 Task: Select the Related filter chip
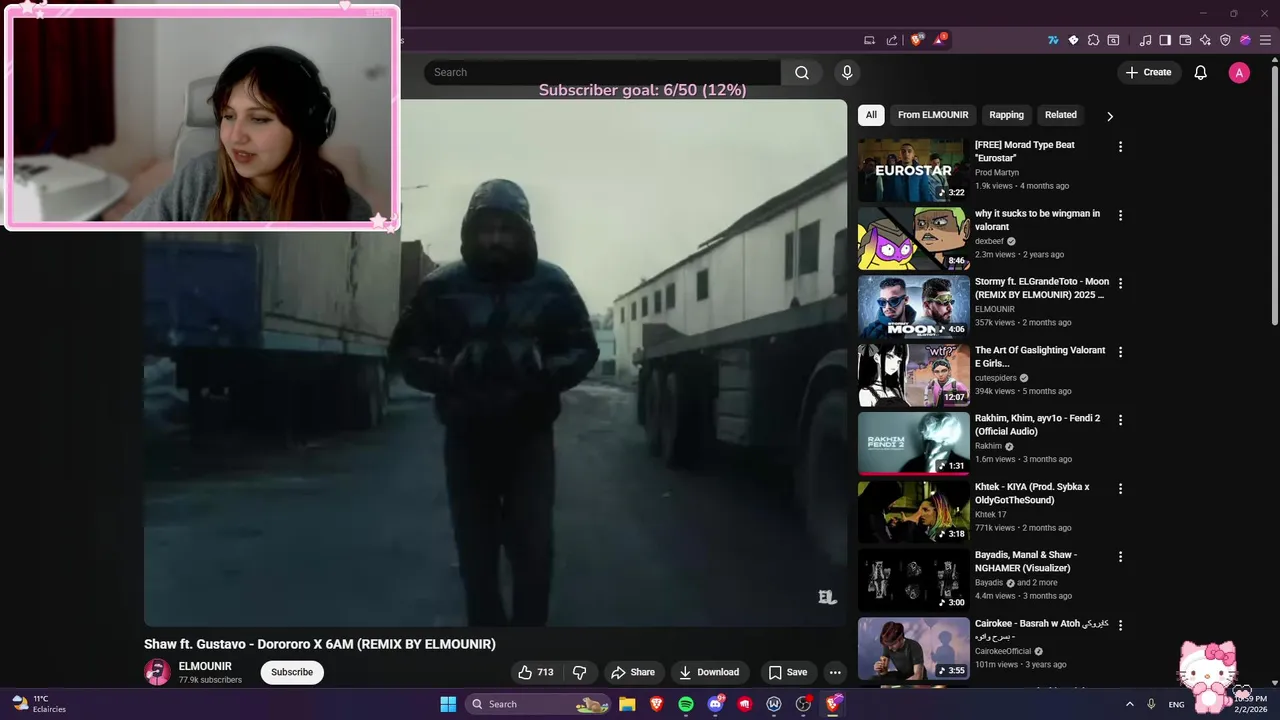click(x=1061, y=115)
